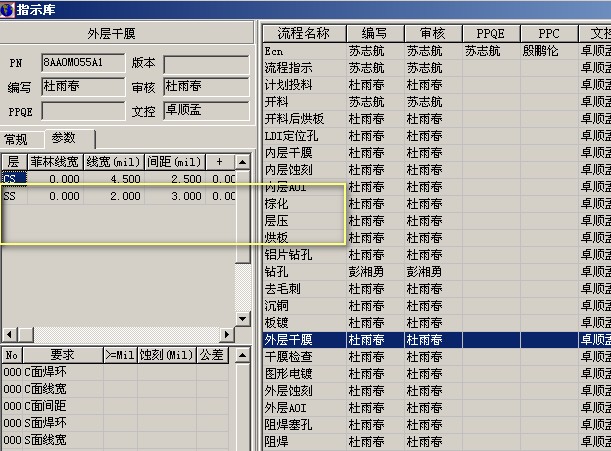The width and height of the screenshot is (611, 451).
Task: Click the 要求 column header
Action: (63, 355)
